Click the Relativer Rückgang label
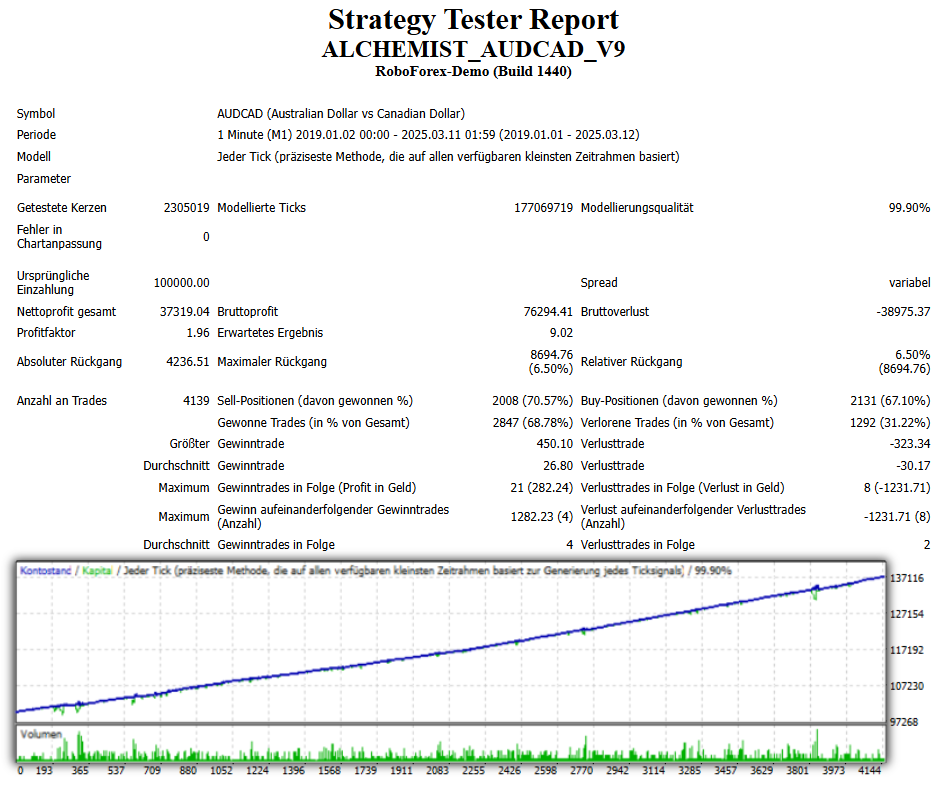The width and height of the screenshot is (938, 786). pos(631,362)
